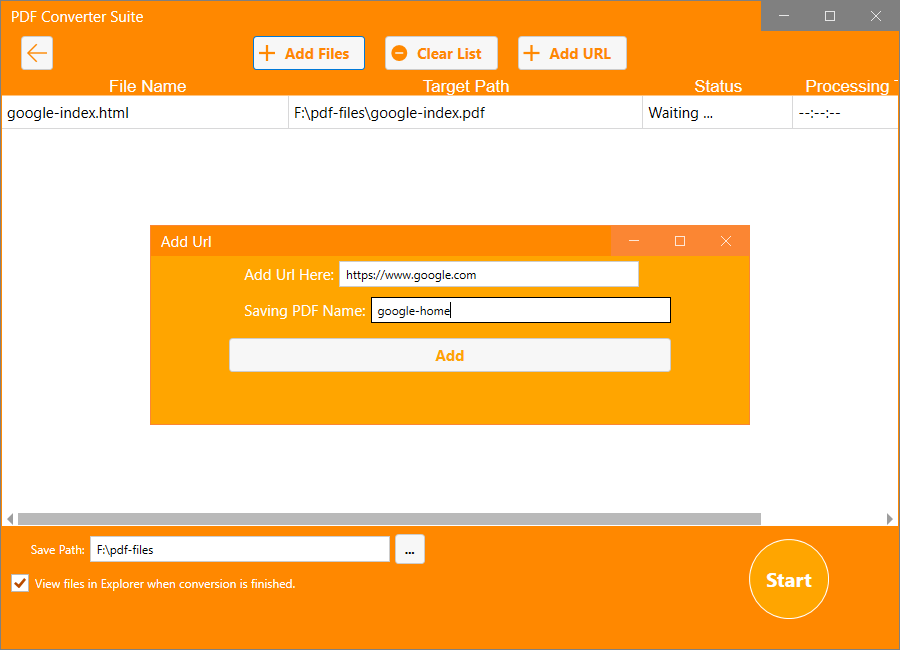This screenshot has width=900, height=650.
Task: Click the File Name column header
Action: [x=147, y=86]
